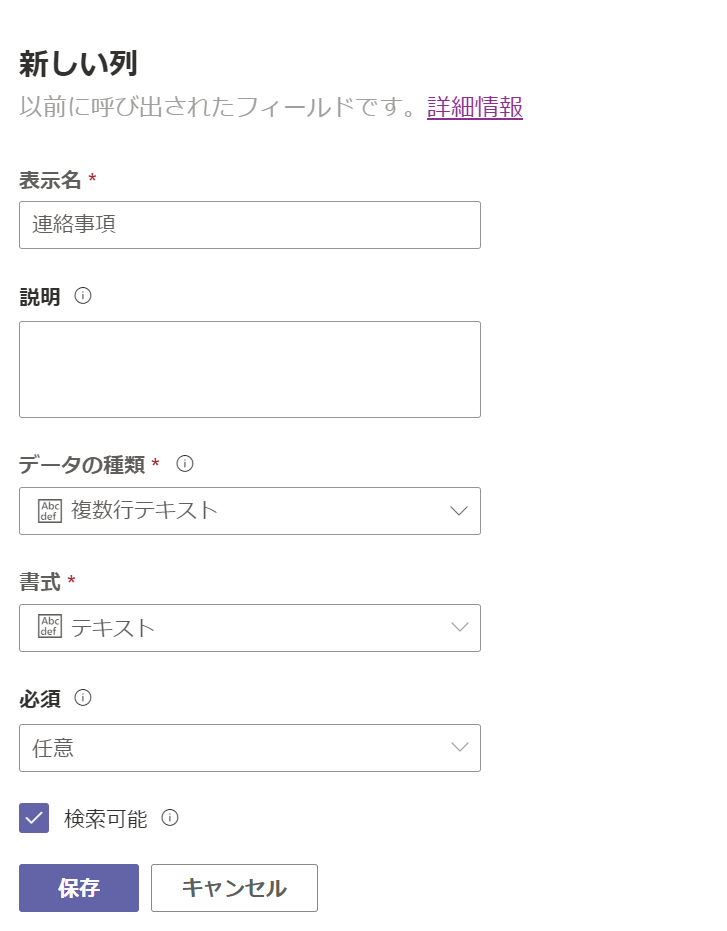This screenshot has height=931, width=727.
Task: Open the 書式 dropdown showing テキスト
Action: pos(250,628)
